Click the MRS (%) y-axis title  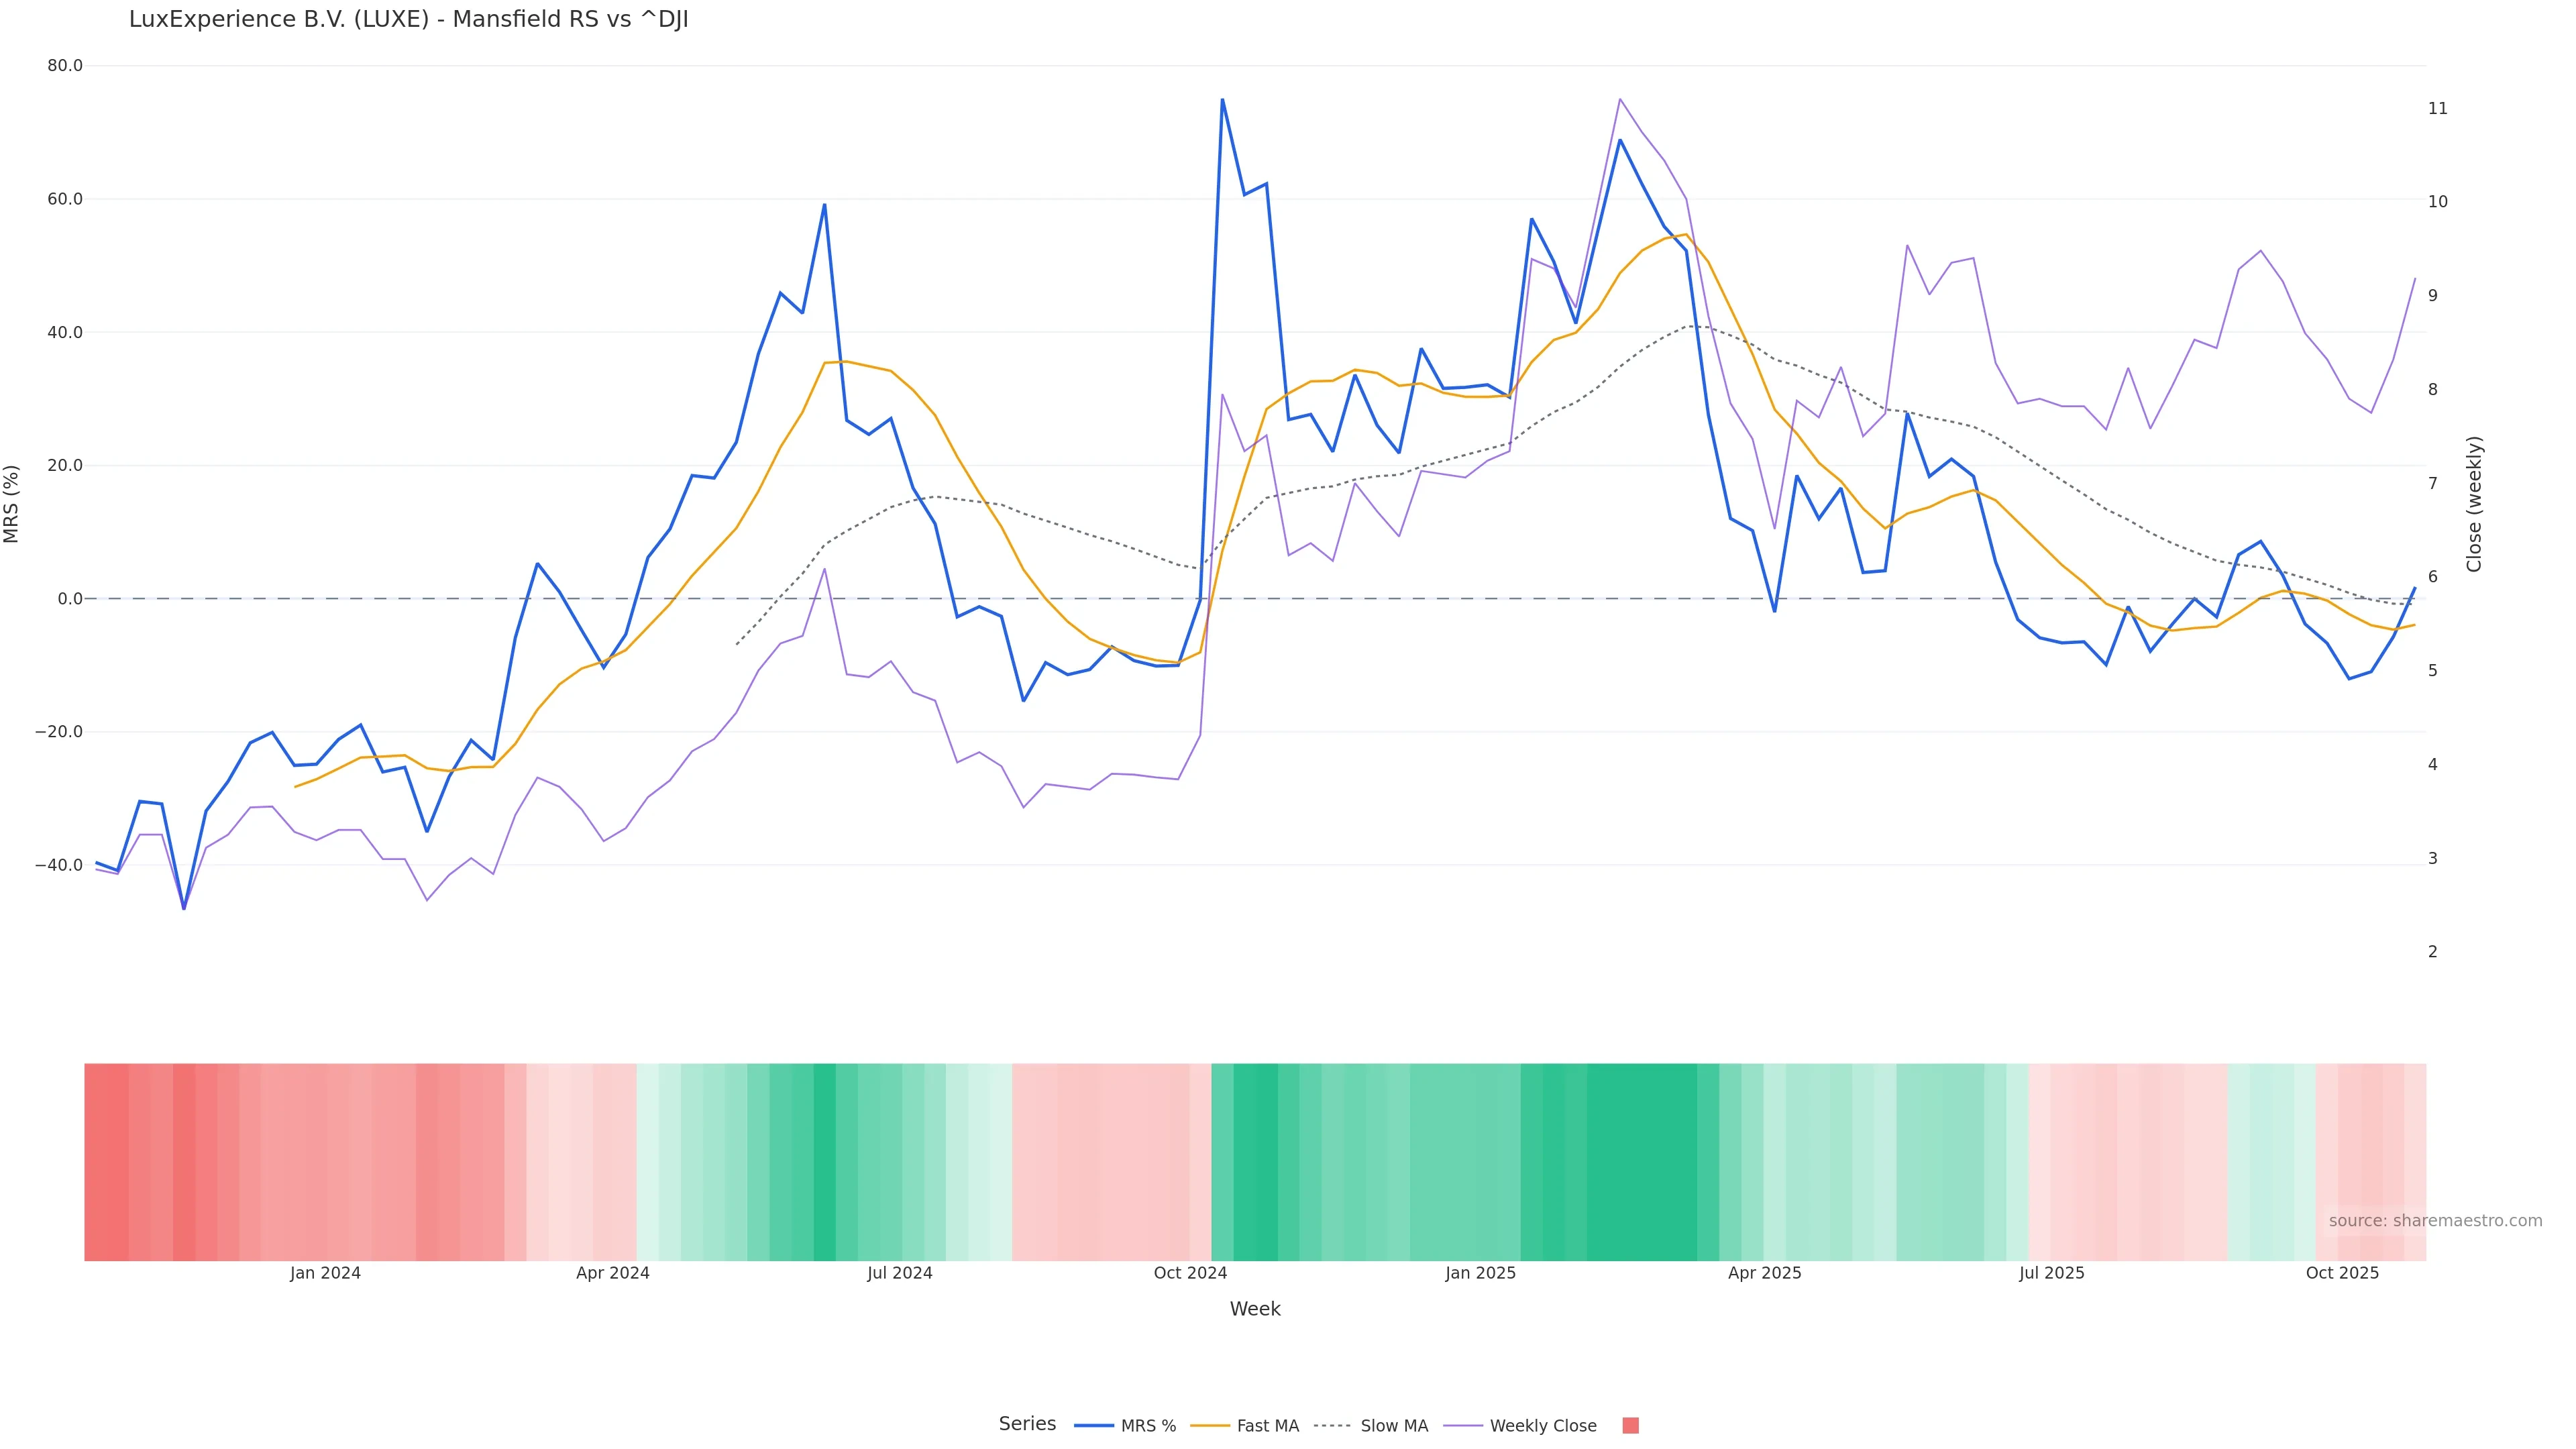coord(12,504)
